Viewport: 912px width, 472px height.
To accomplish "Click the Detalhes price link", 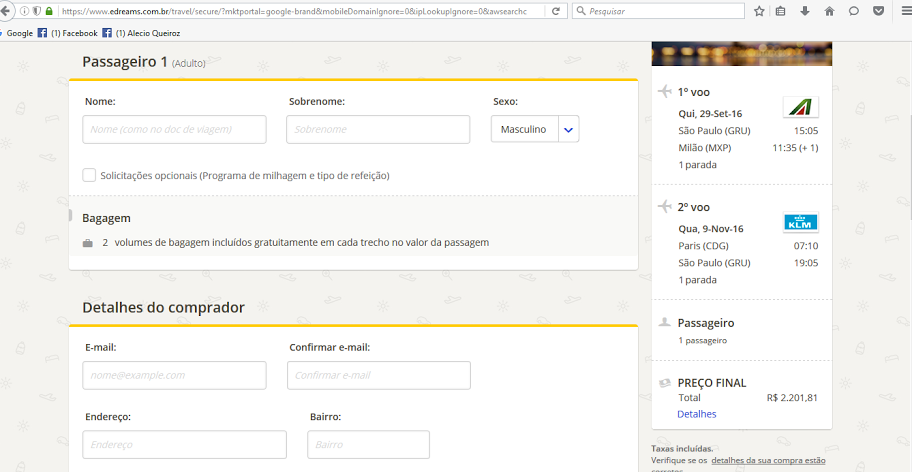I will click(x=696, y=414).
